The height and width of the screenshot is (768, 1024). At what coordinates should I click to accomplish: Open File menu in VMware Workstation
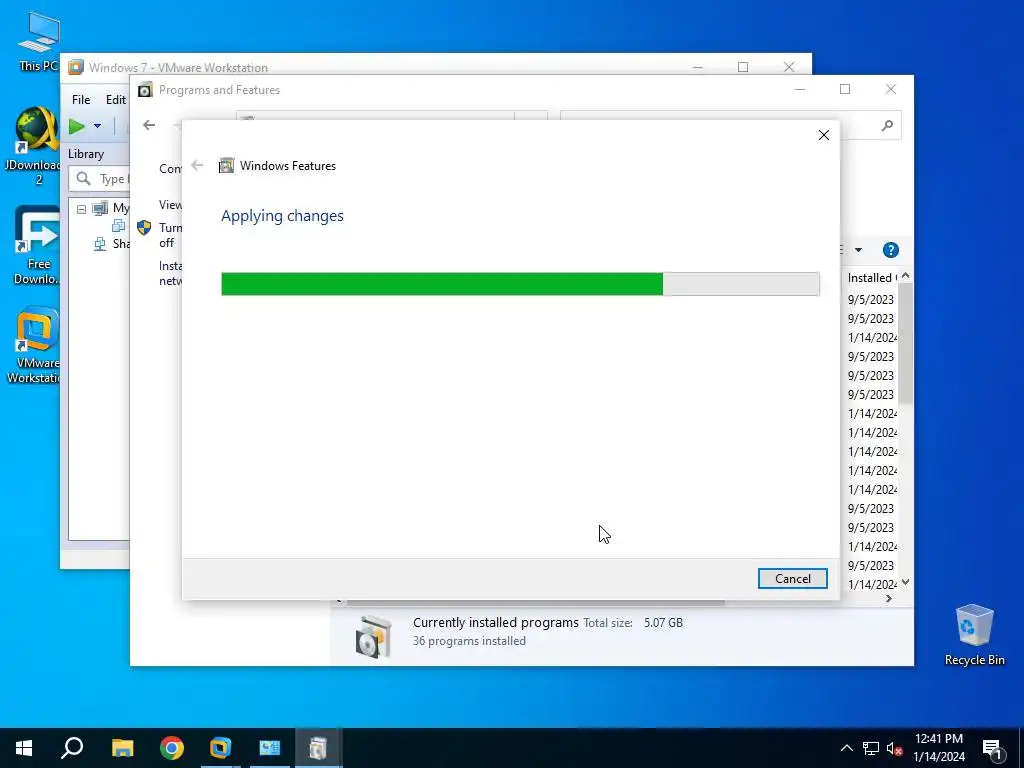tap(81, 100)
